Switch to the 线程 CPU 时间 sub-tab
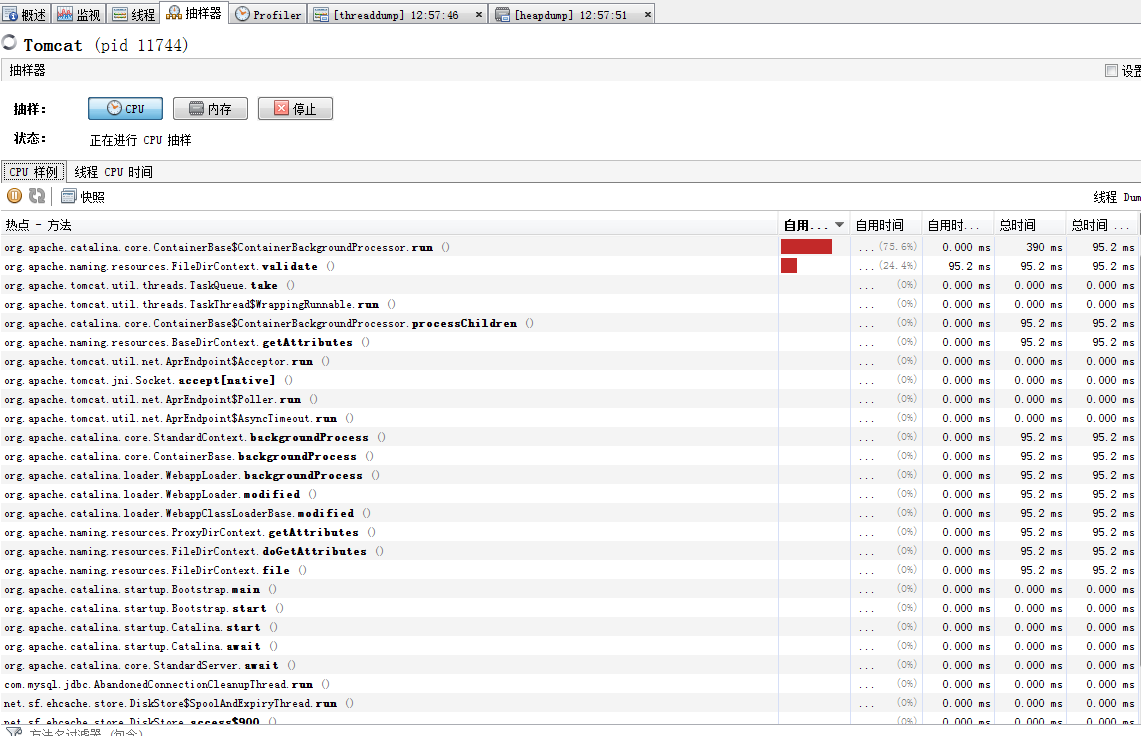Viewport: 1141px width, 736px height. pos(114,172)
